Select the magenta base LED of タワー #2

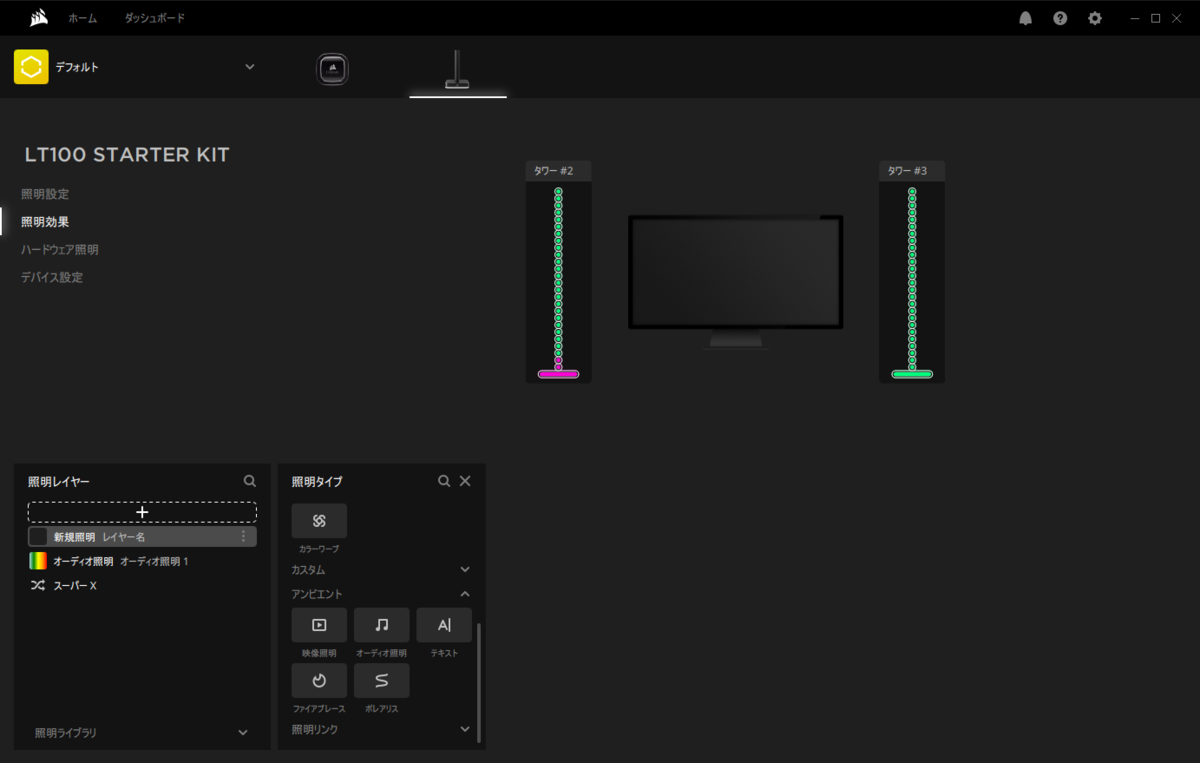pos(559,374)
